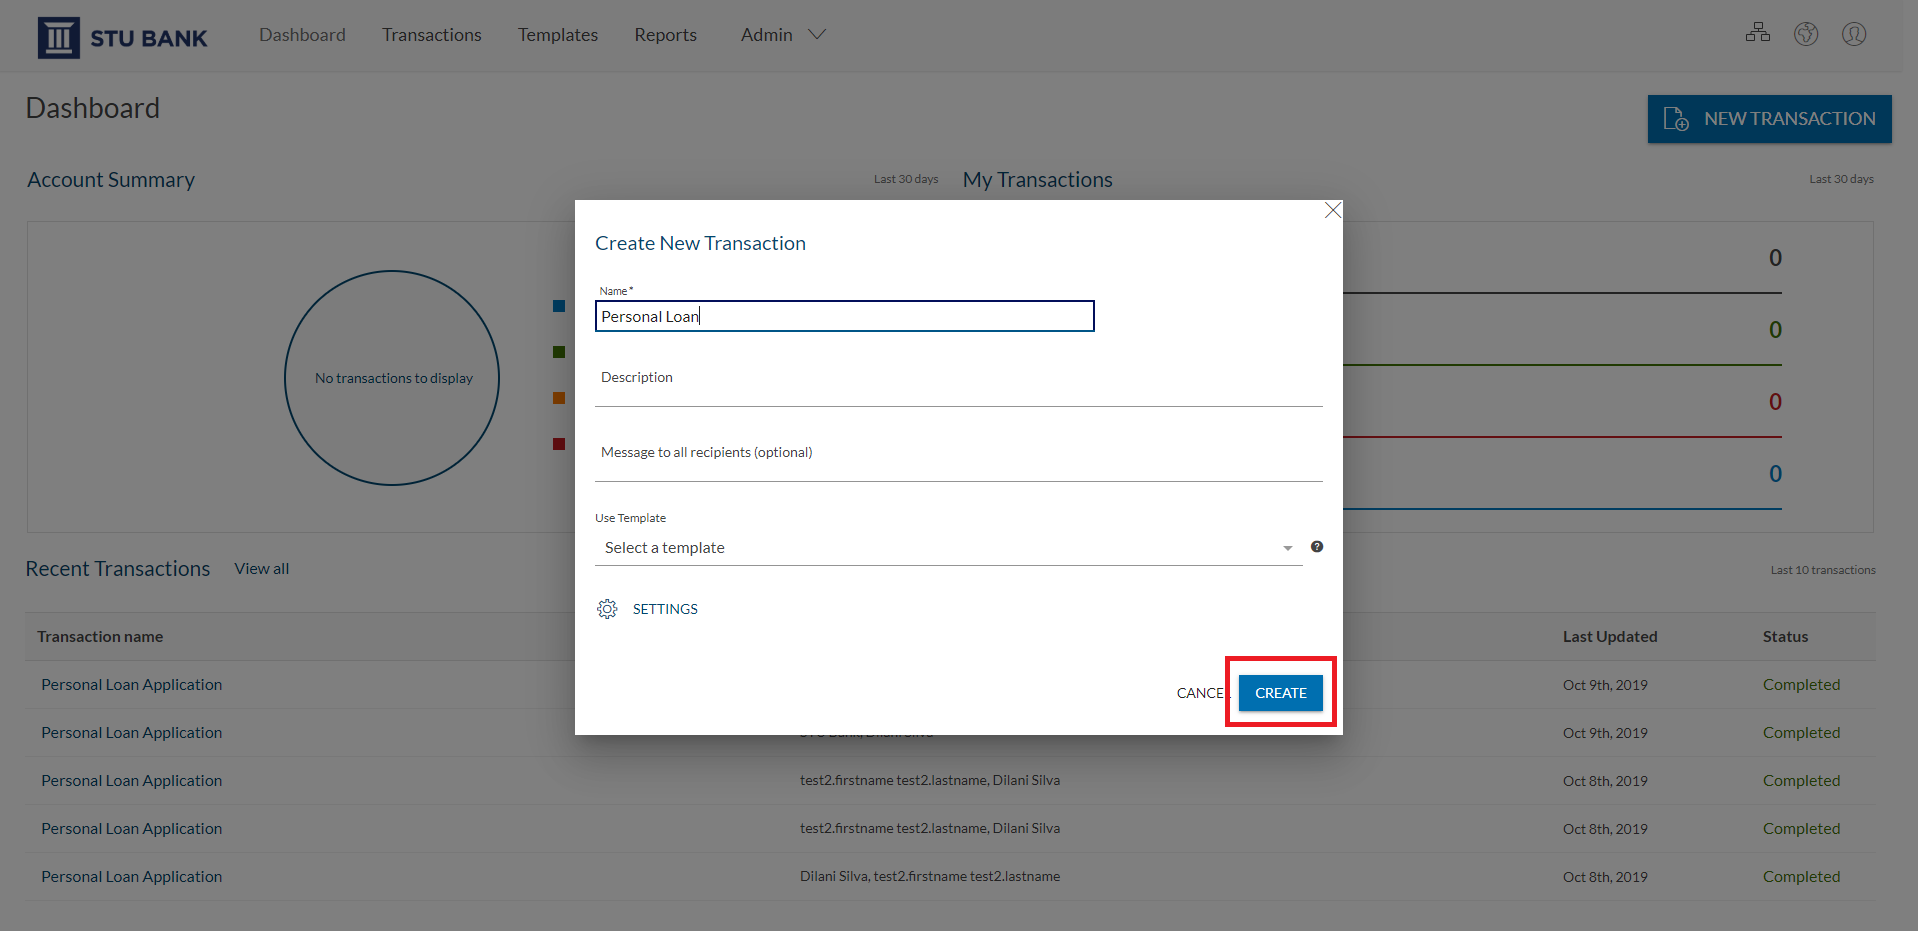Click the CREATE button

click(1281, 693)
